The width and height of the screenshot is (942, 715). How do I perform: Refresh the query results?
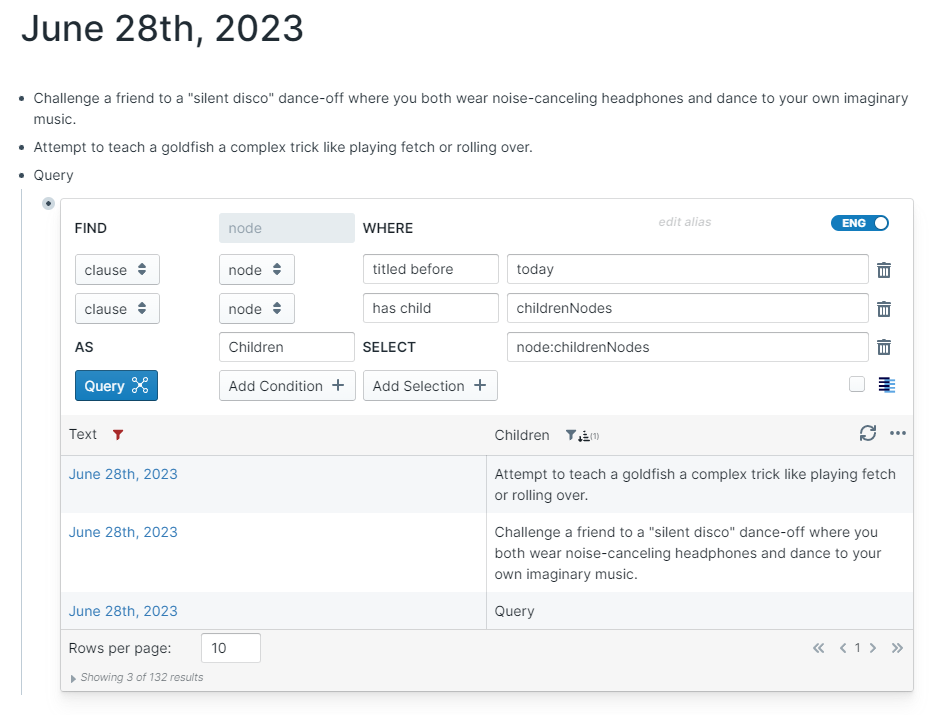click(x=868, y=434)
